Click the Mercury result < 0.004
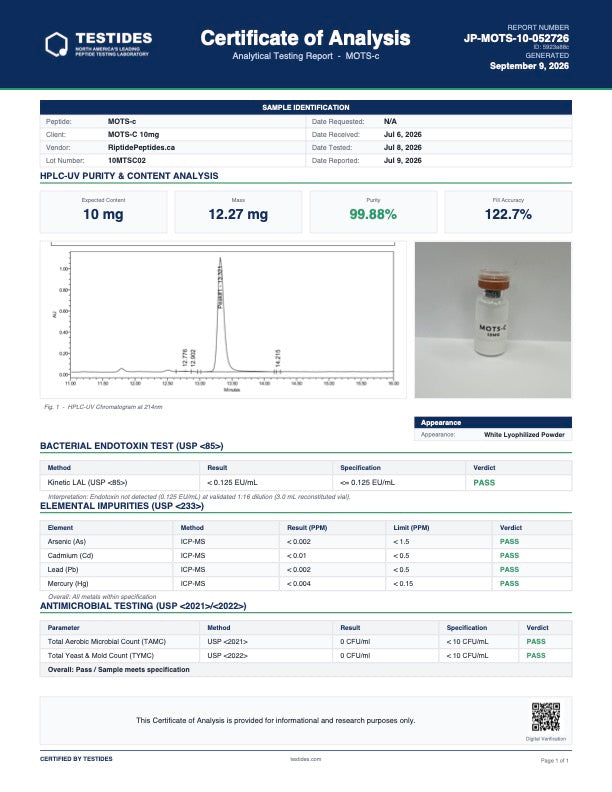Screen dimensions: 612x792 tap(299, 583)
